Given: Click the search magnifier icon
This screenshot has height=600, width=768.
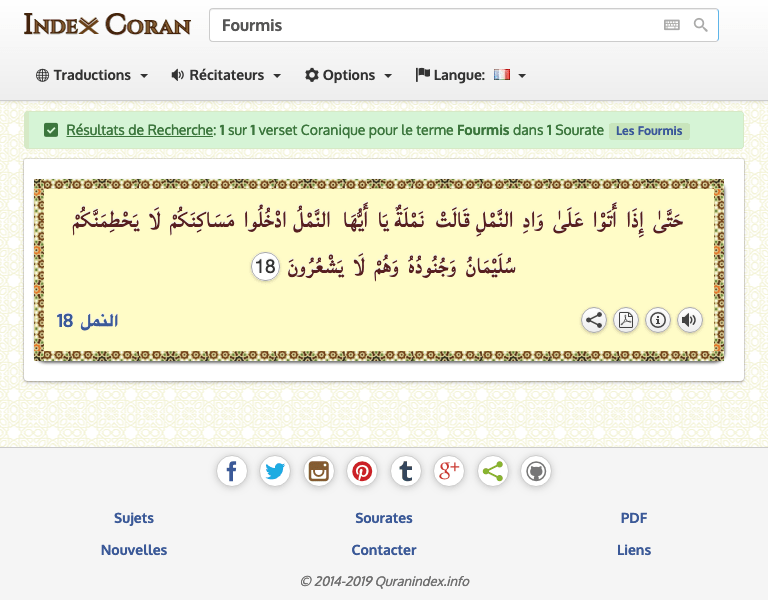Looking at the screenshot, I should 701,26.
